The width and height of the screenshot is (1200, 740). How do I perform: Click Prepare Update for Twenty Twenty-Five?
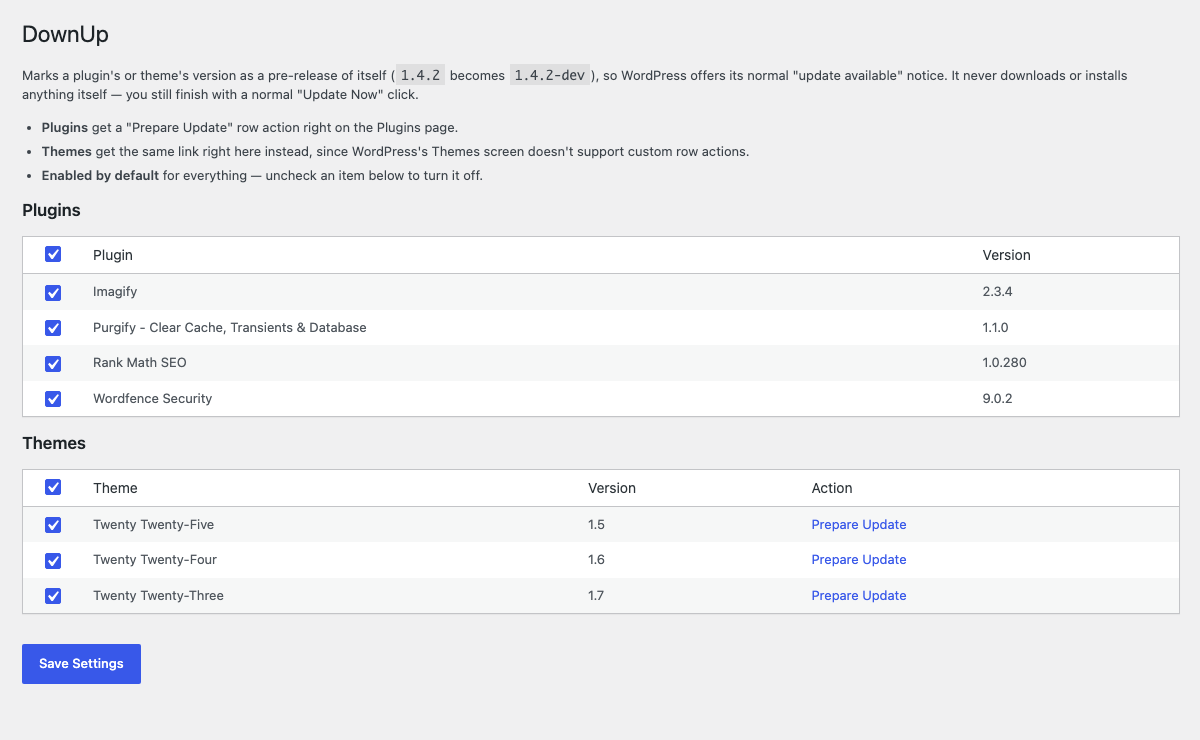(859, 524)
